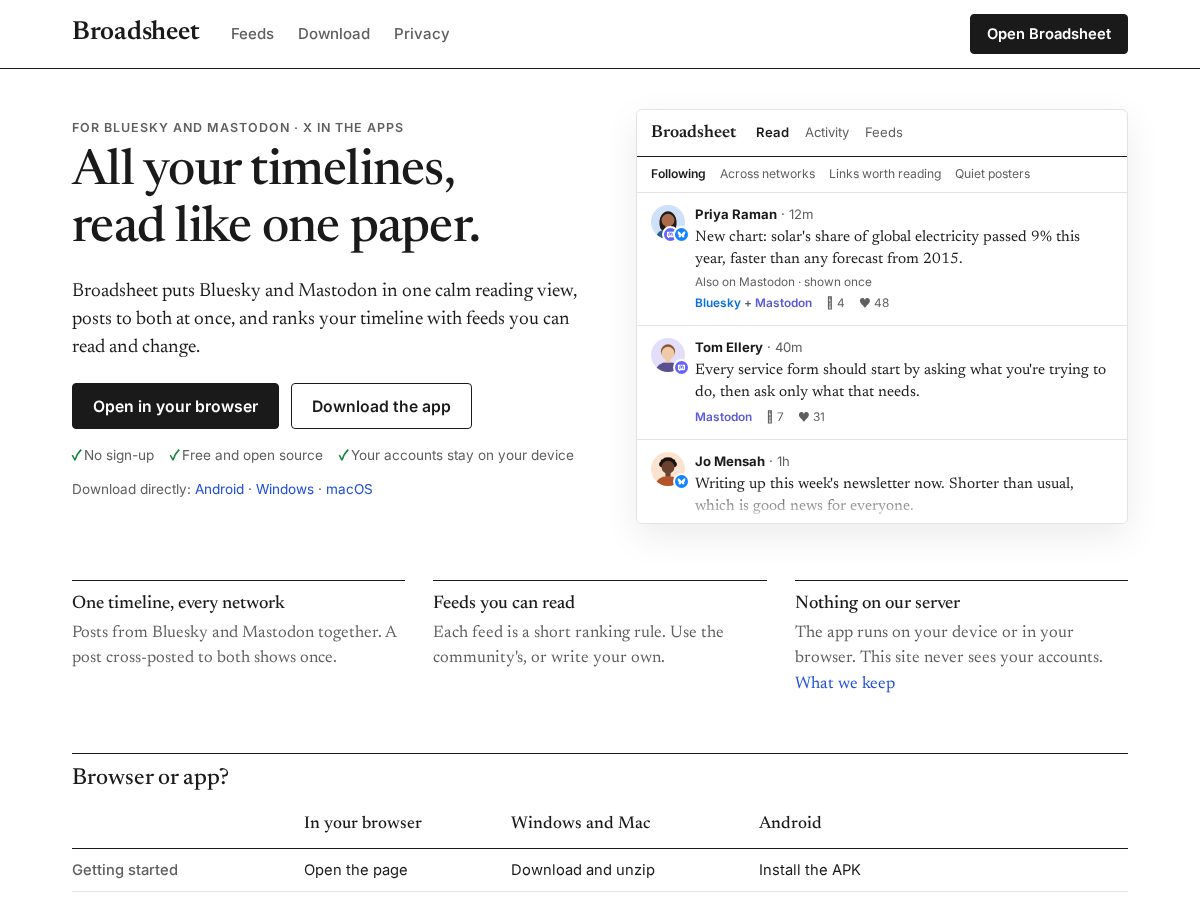Open the Privacy link in top navigation

[x=421, y=34]
